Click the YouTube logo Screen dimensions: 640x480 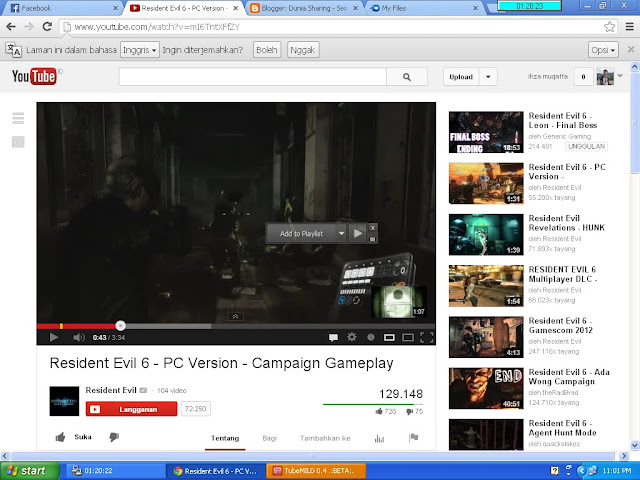tap(34, 76)
